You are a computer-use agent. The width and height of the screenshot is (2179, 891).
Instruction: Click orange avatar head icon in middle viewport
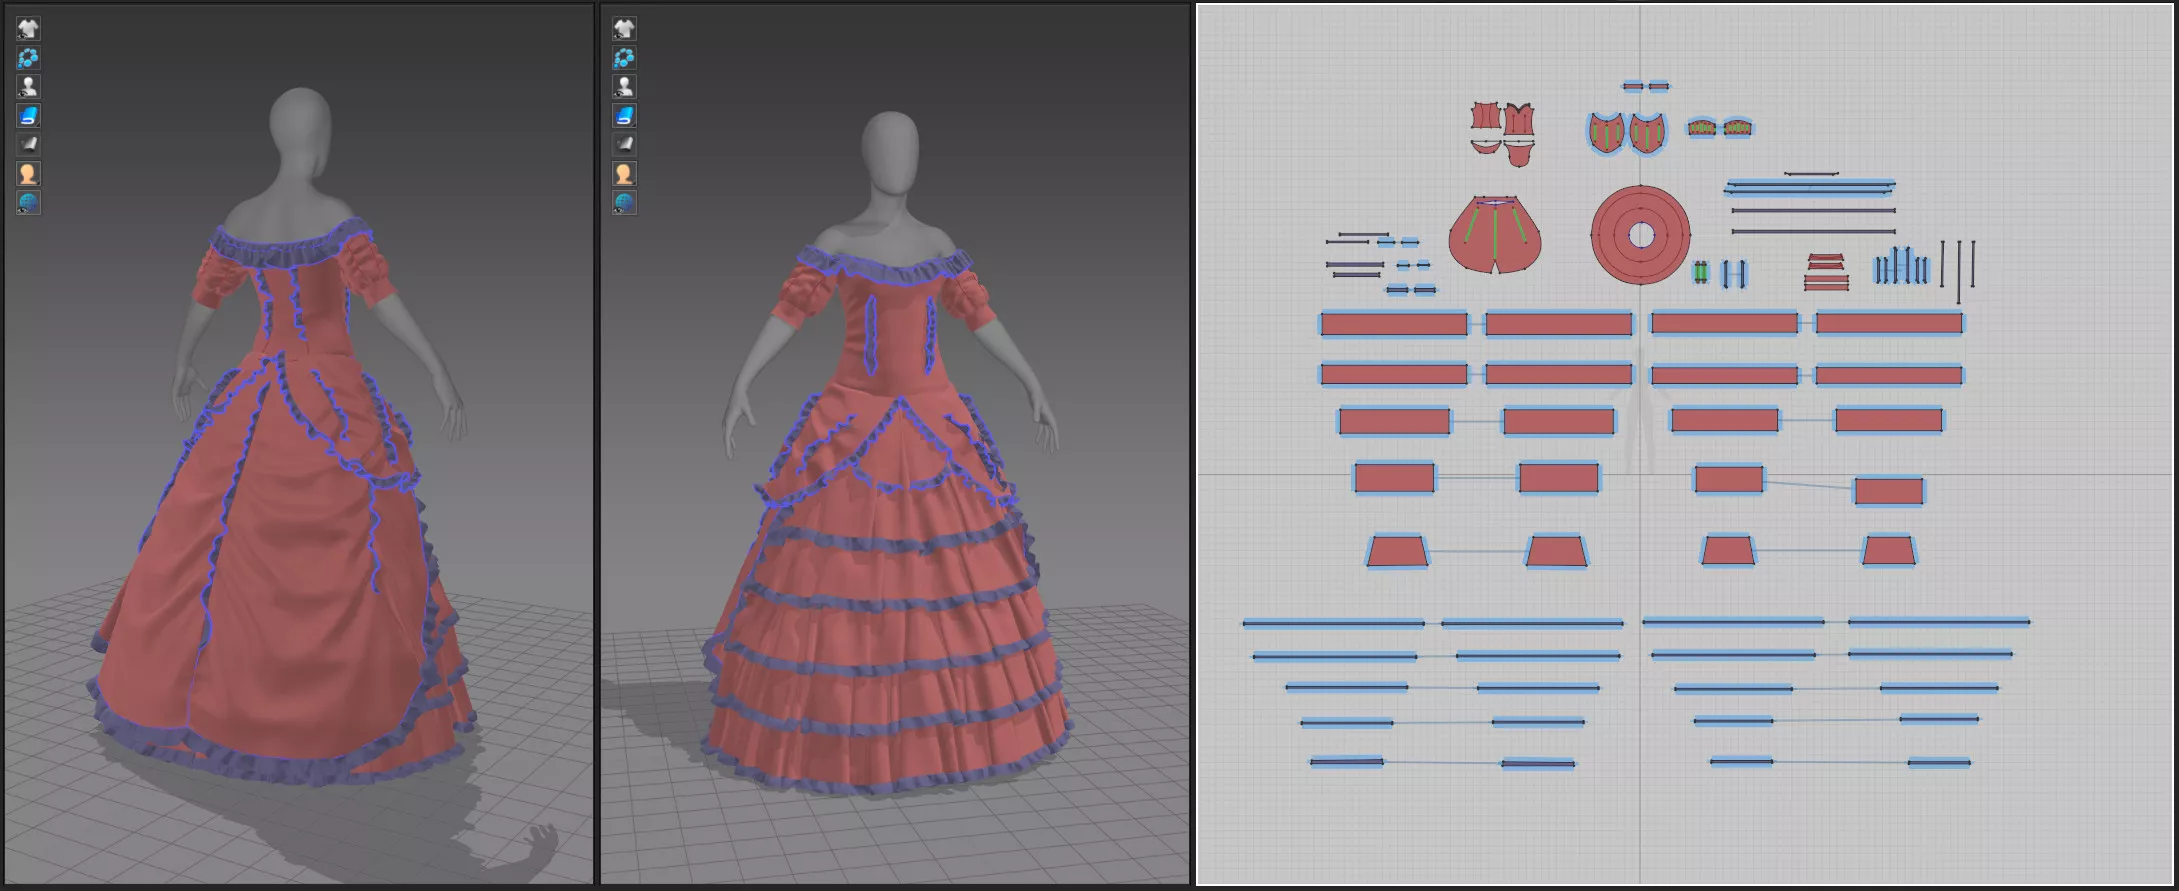[x=624, y=174]
